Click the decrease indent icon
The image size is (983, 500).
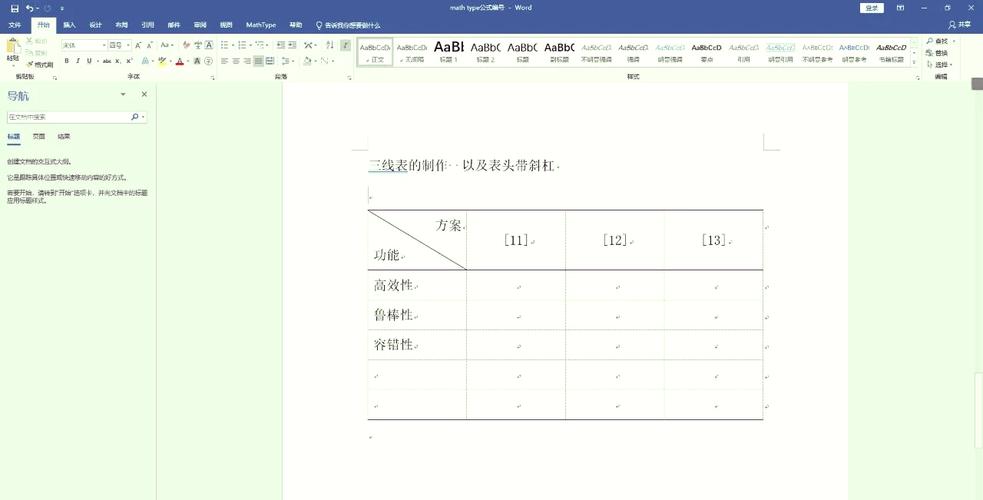click(x=281, y=45)
